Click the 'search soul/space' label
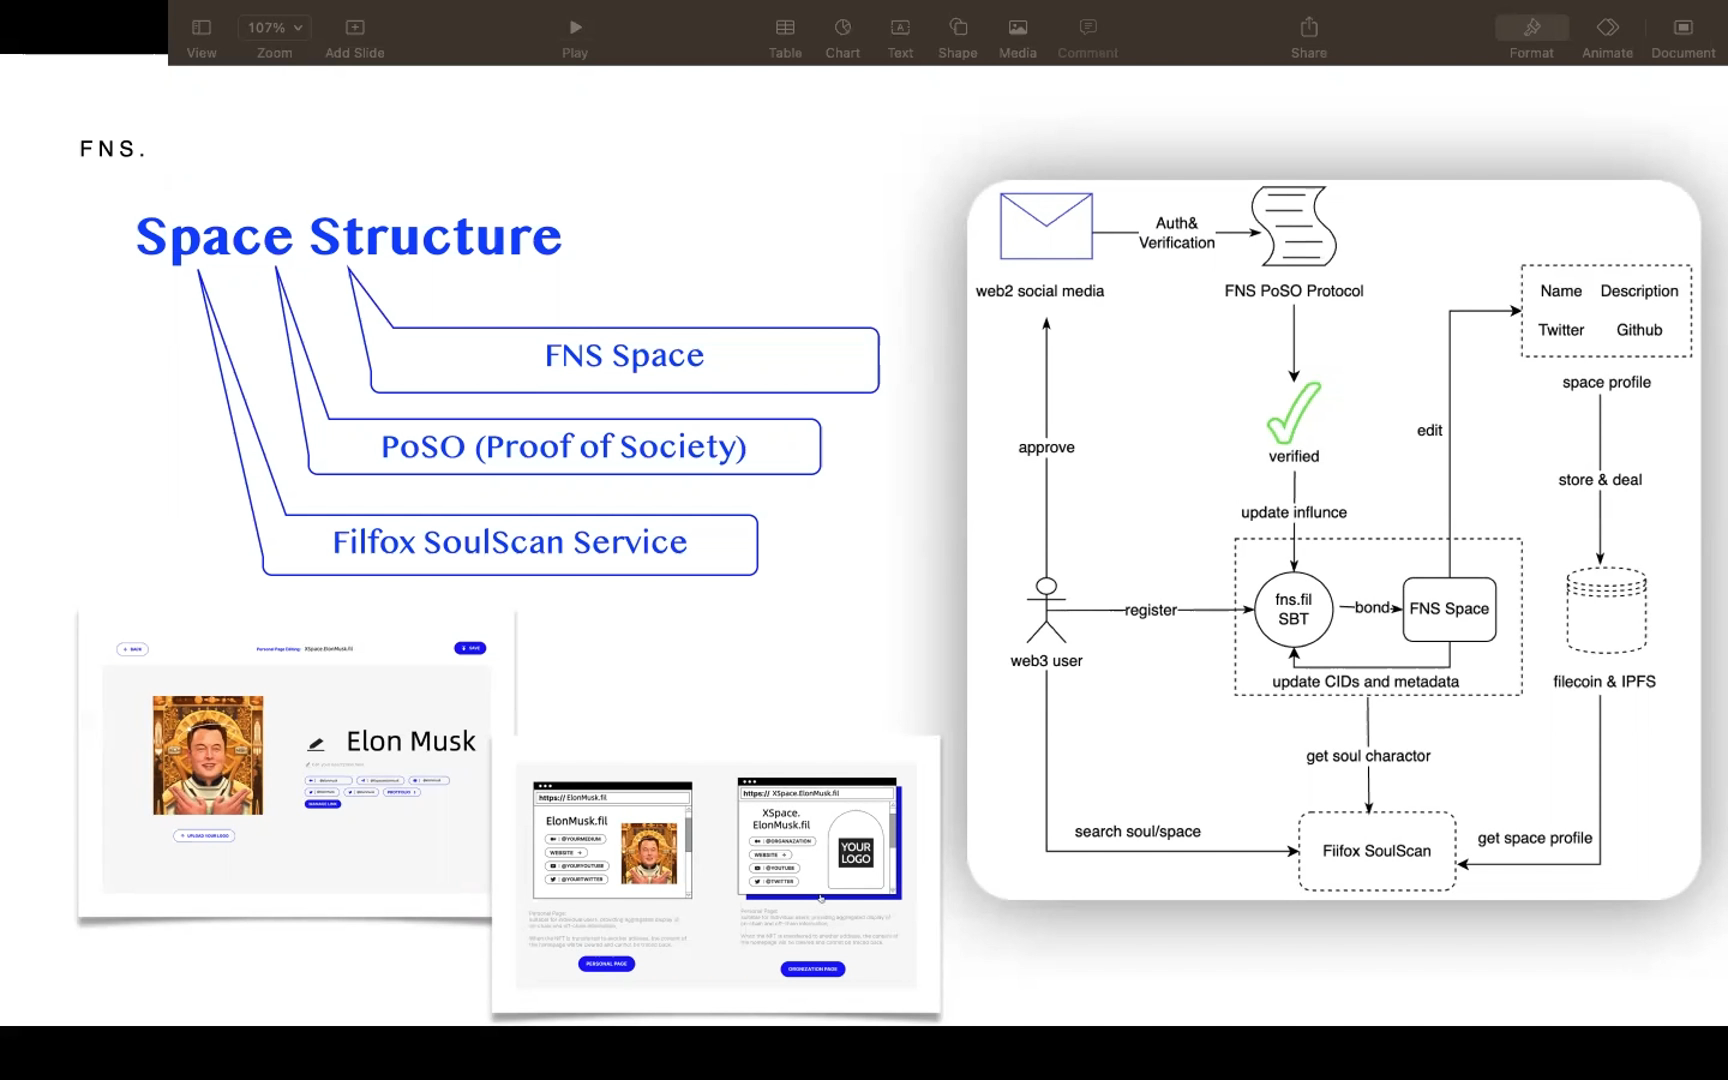 click(x=1137, y=832)
